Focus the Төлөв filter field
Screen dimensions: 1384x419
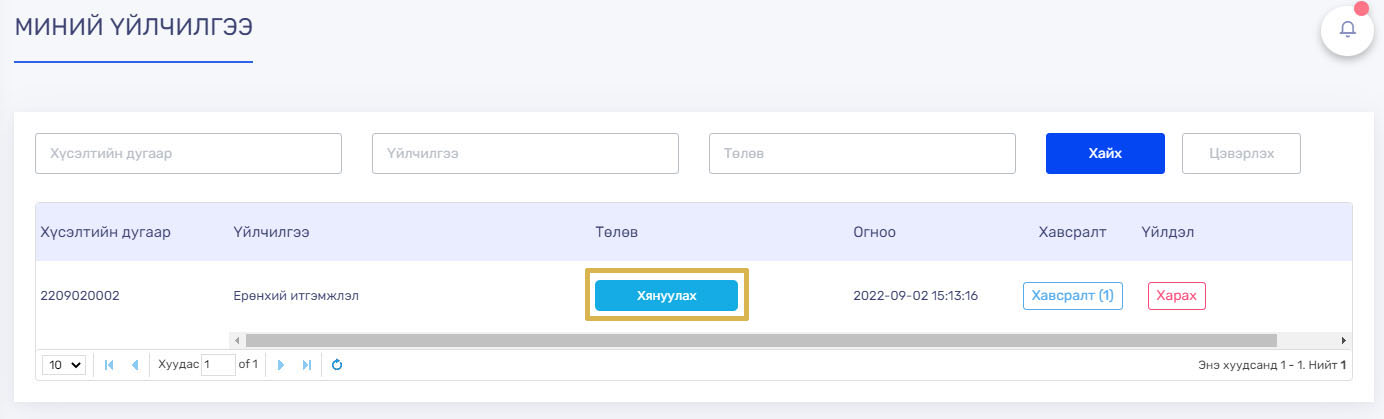(862, 154)
